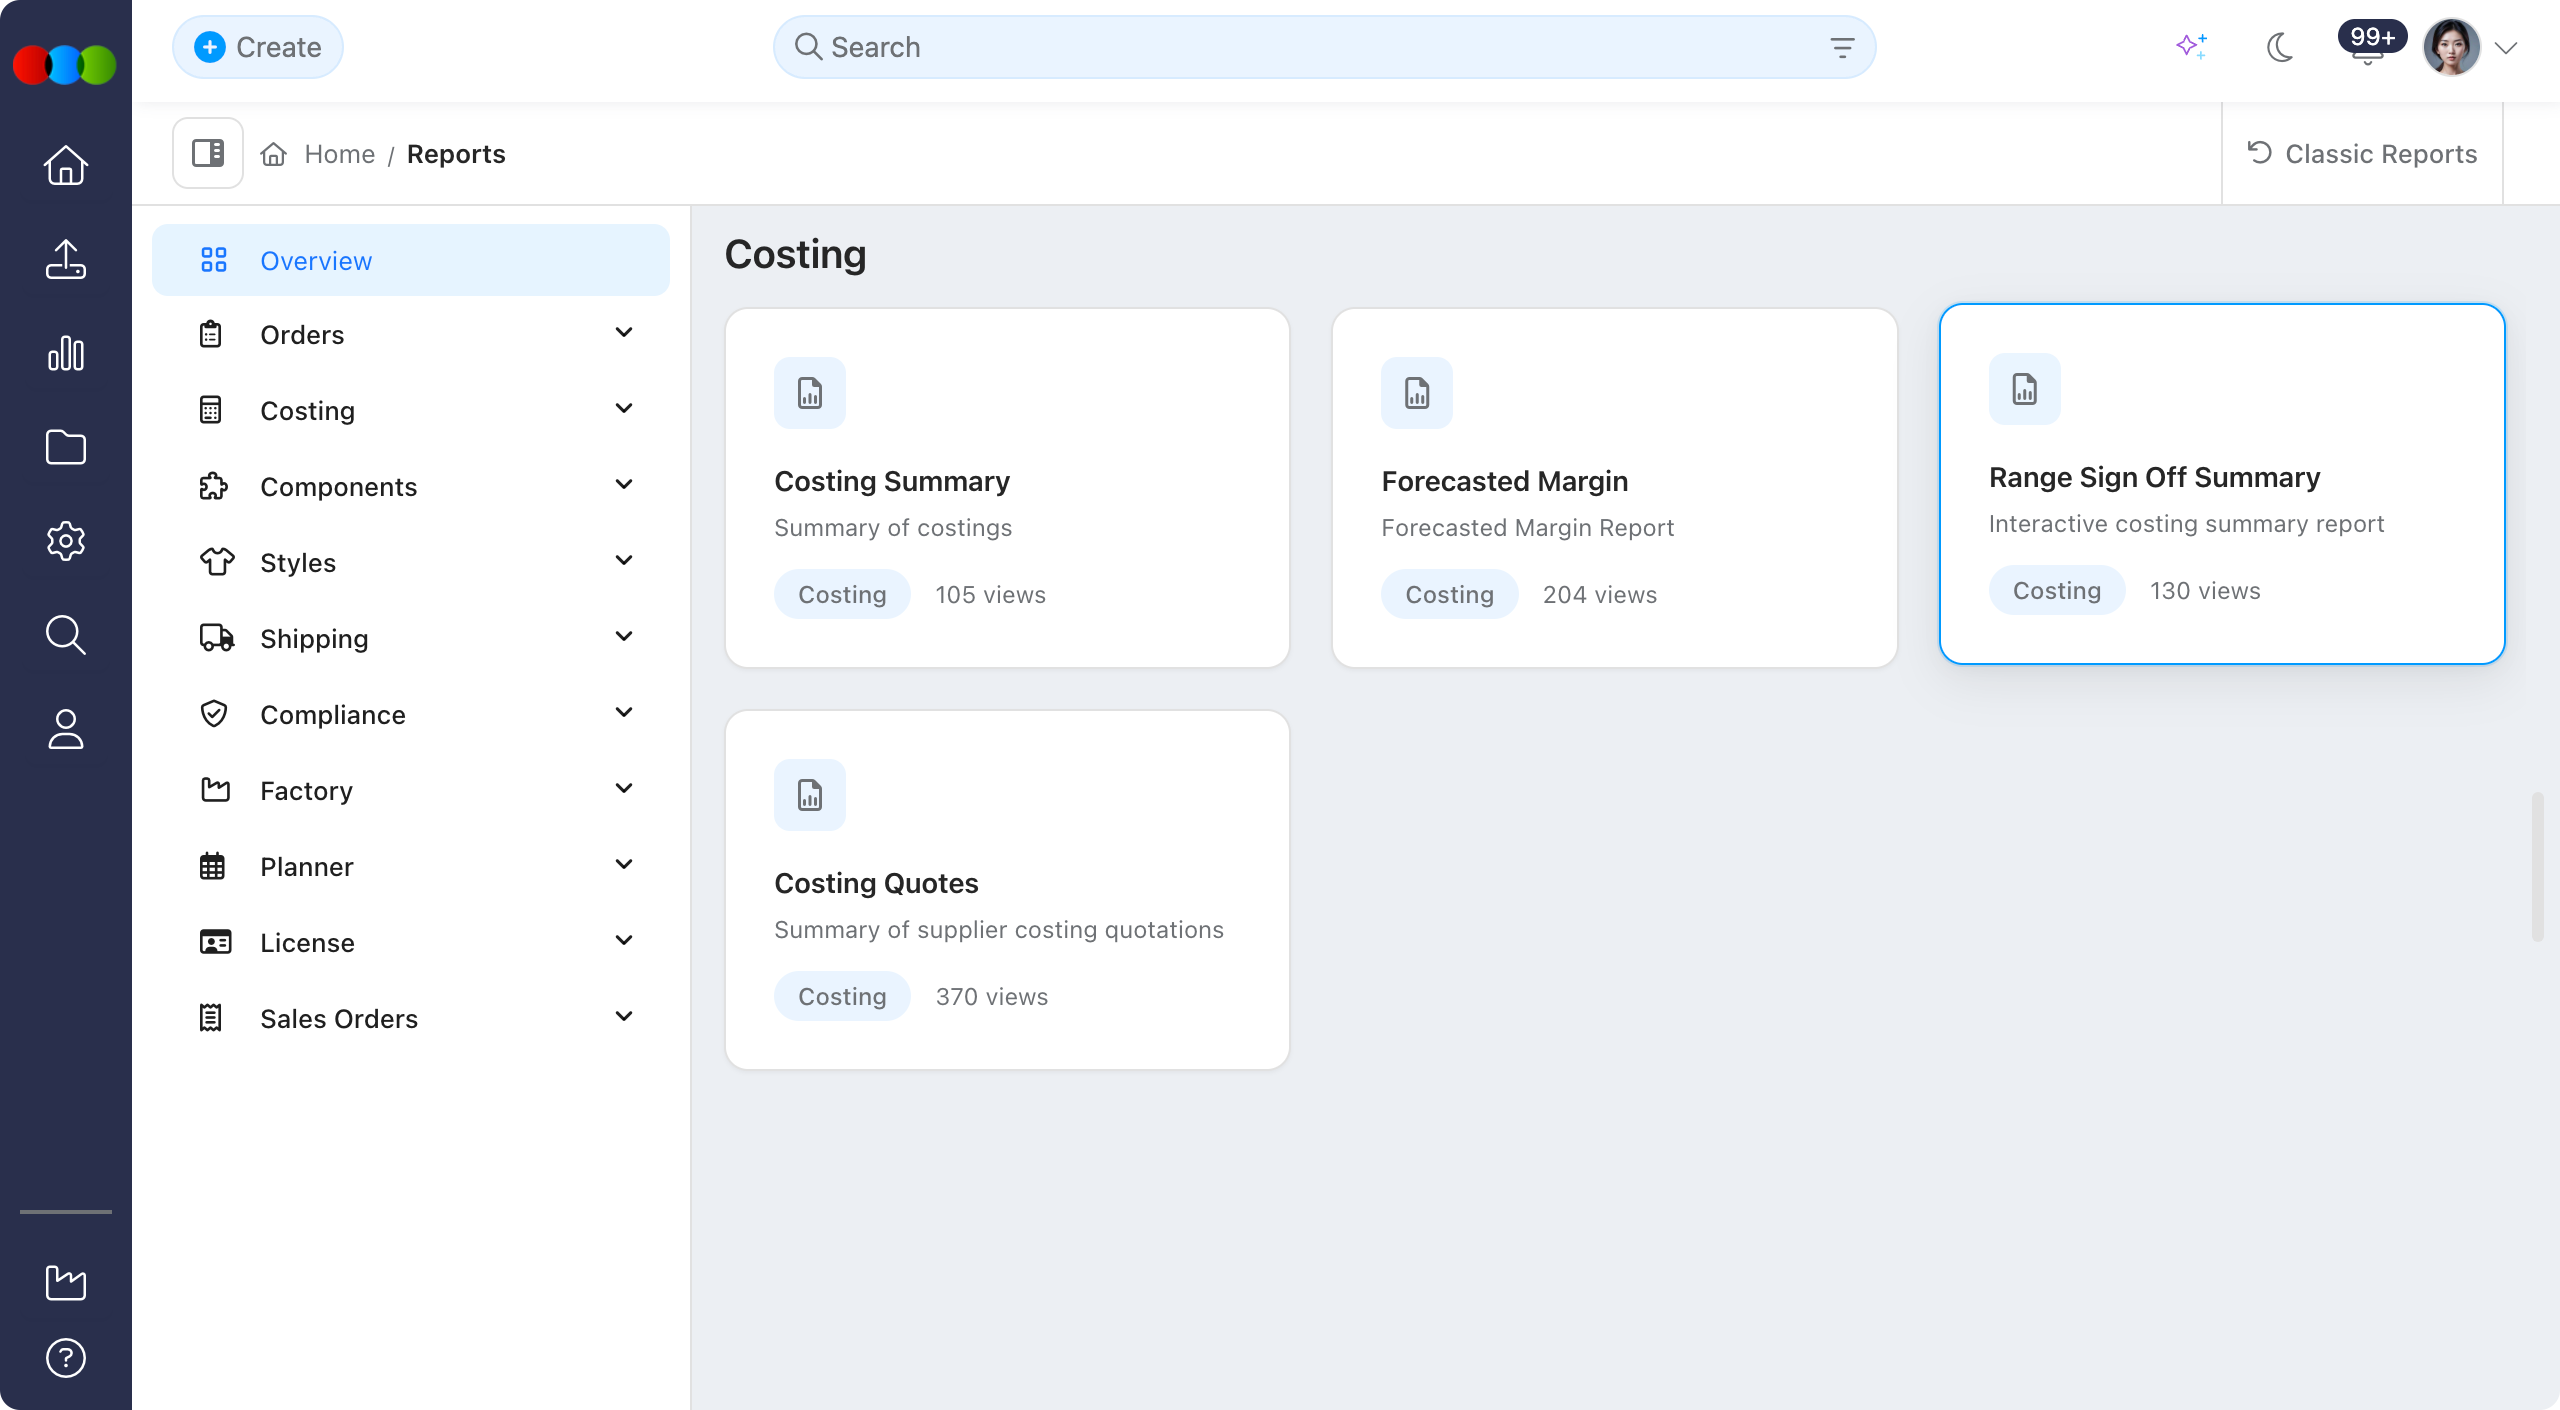Expand the Shipping chevron
Viewport: 2560px width, 1410px height.
[624, 637]
